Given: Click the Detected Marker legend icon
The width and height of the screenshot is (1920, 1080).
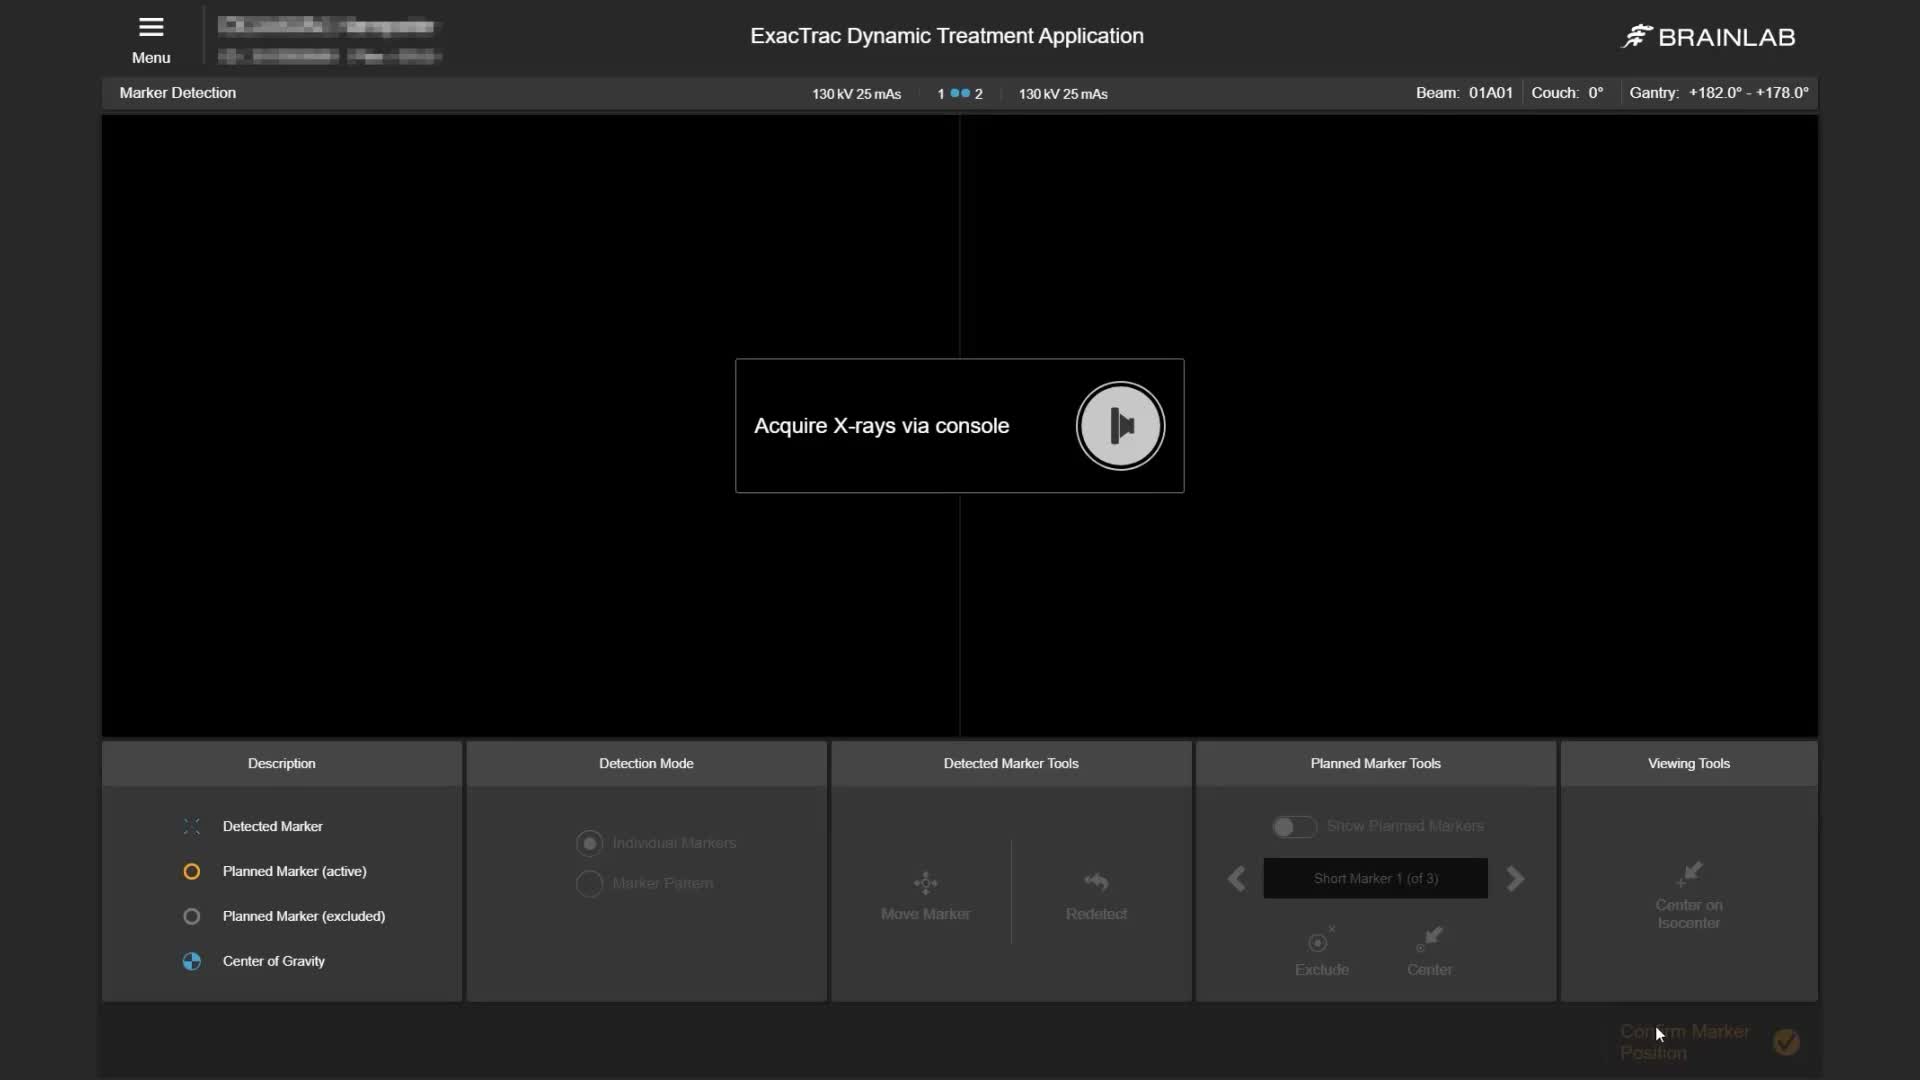Looking at the screenshot, I should [x=192, y=826].
